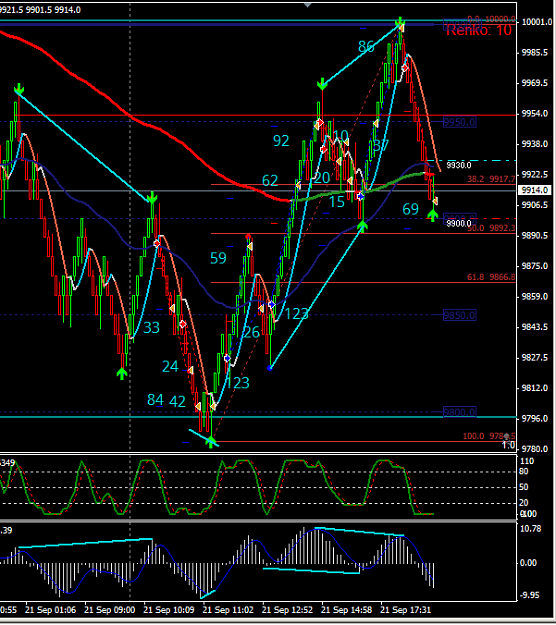Click the 9985.5 price axis label
This screenshot has height=625, width=556.
(534, 53)
